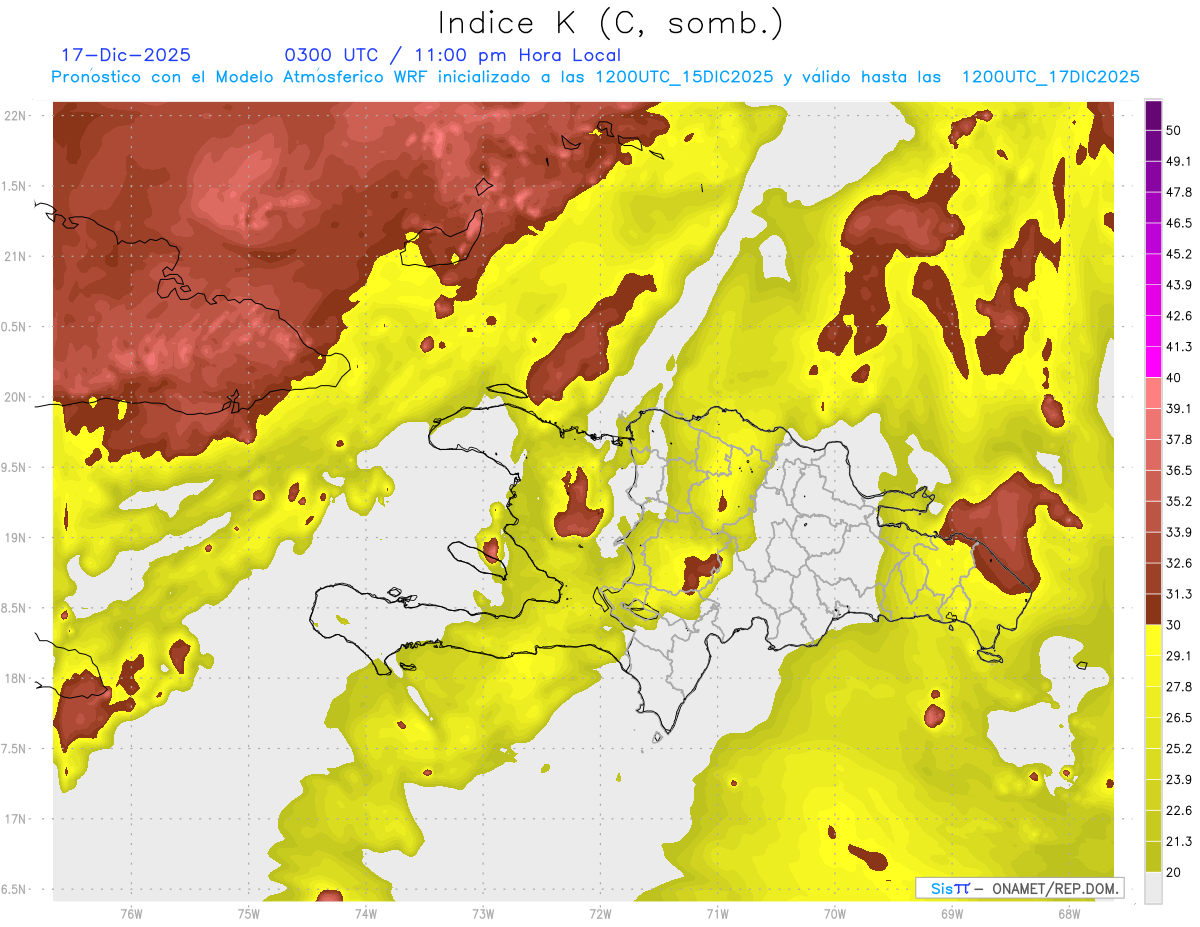The height and width of the screenshot is (927, 1200).
Task: Click the latitude label "17N"
Action: [17, 819]
